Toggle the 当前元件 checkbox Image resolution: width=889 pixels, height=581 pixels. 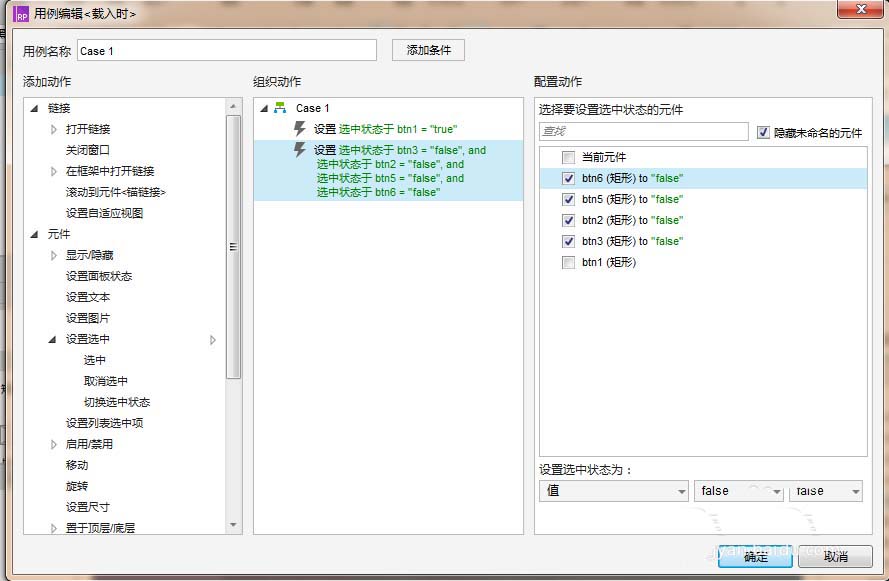[568, 157]
